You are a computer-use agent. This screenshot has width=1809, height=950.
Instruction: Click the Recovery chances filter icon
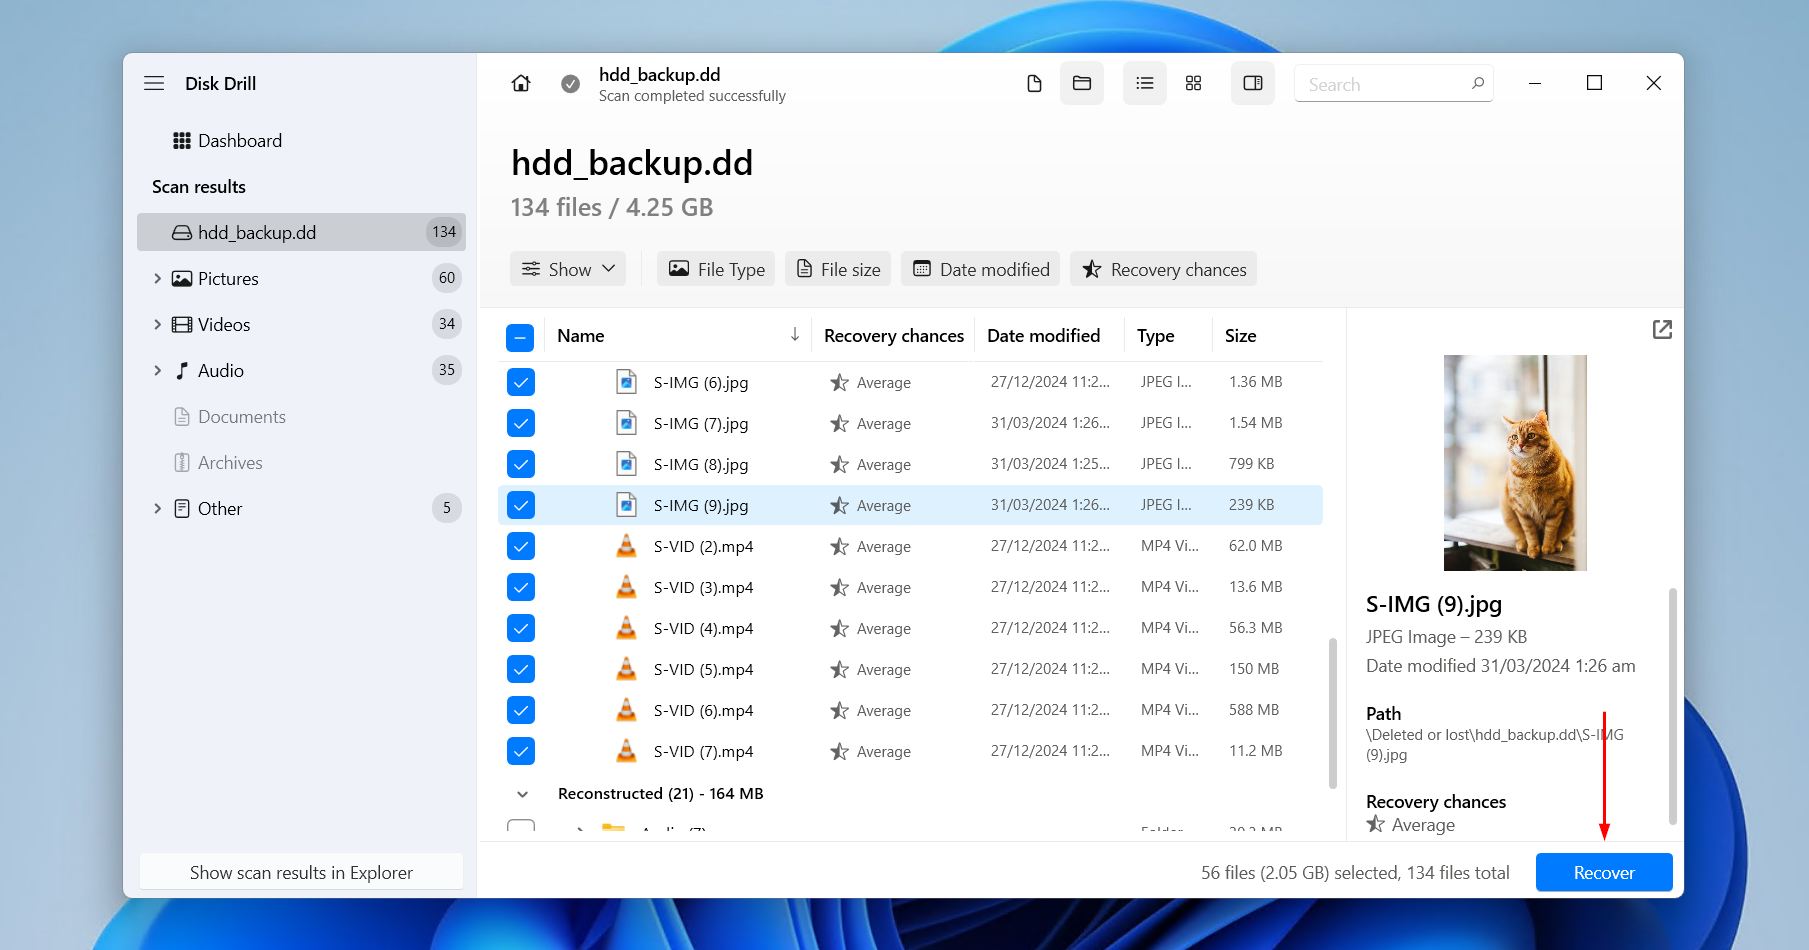tap(1091, 269)
